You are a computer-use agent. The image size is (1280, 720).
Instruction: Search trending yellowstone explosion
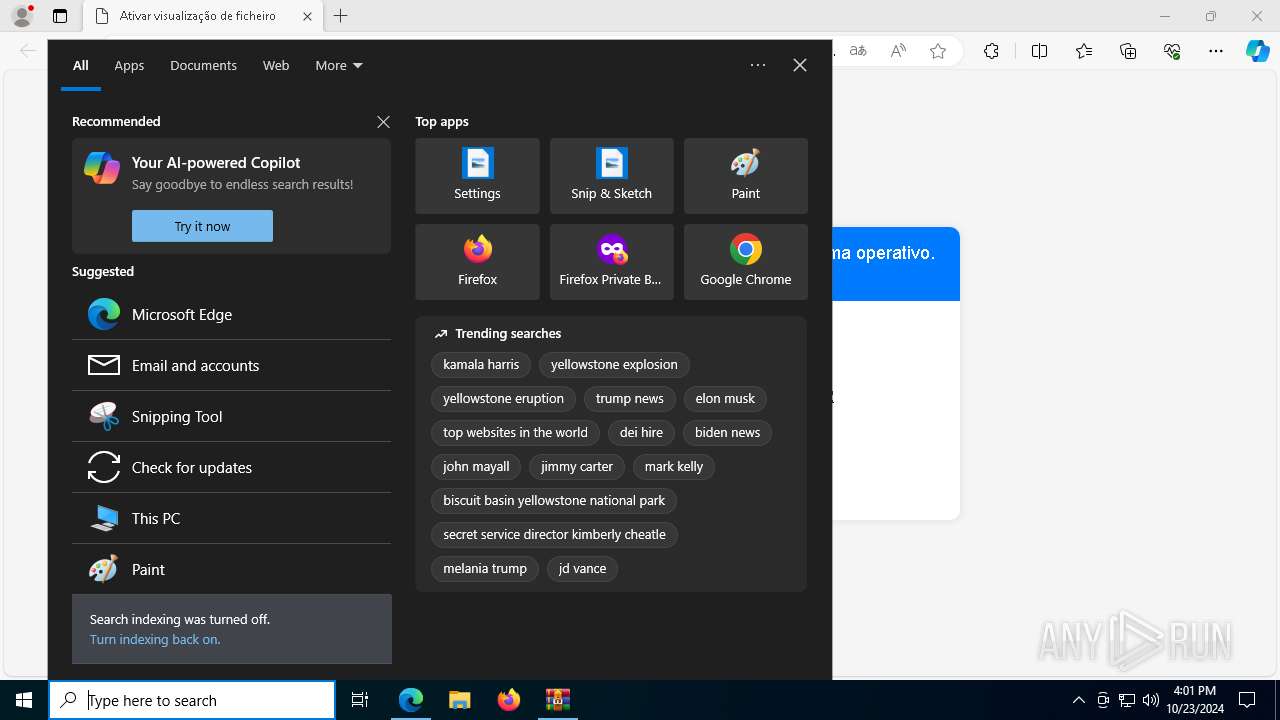614,365
